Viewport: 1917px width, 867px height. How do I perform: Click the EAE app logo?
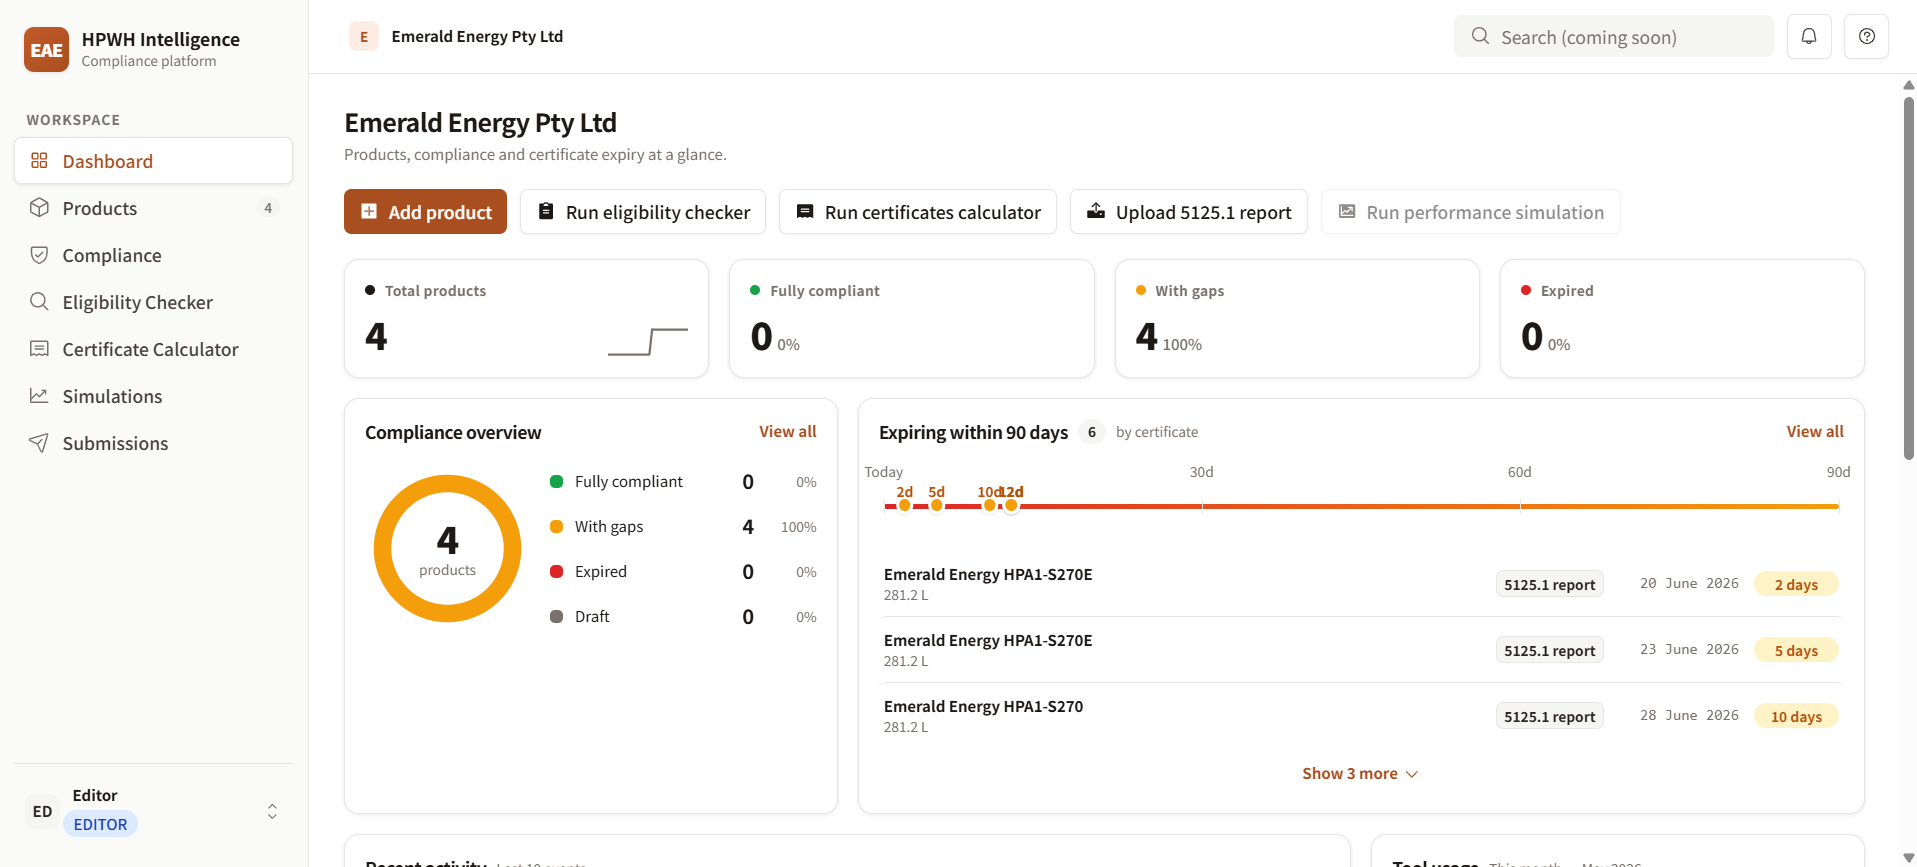(46, 49)
